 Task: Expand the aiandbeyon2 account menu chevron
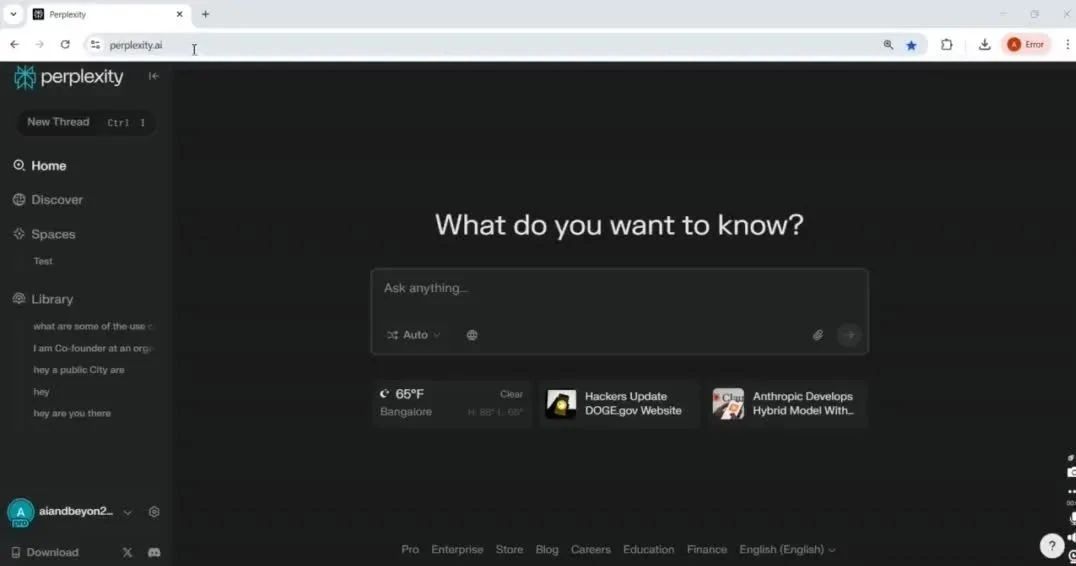pyautogui.click(x=128, y=512)
